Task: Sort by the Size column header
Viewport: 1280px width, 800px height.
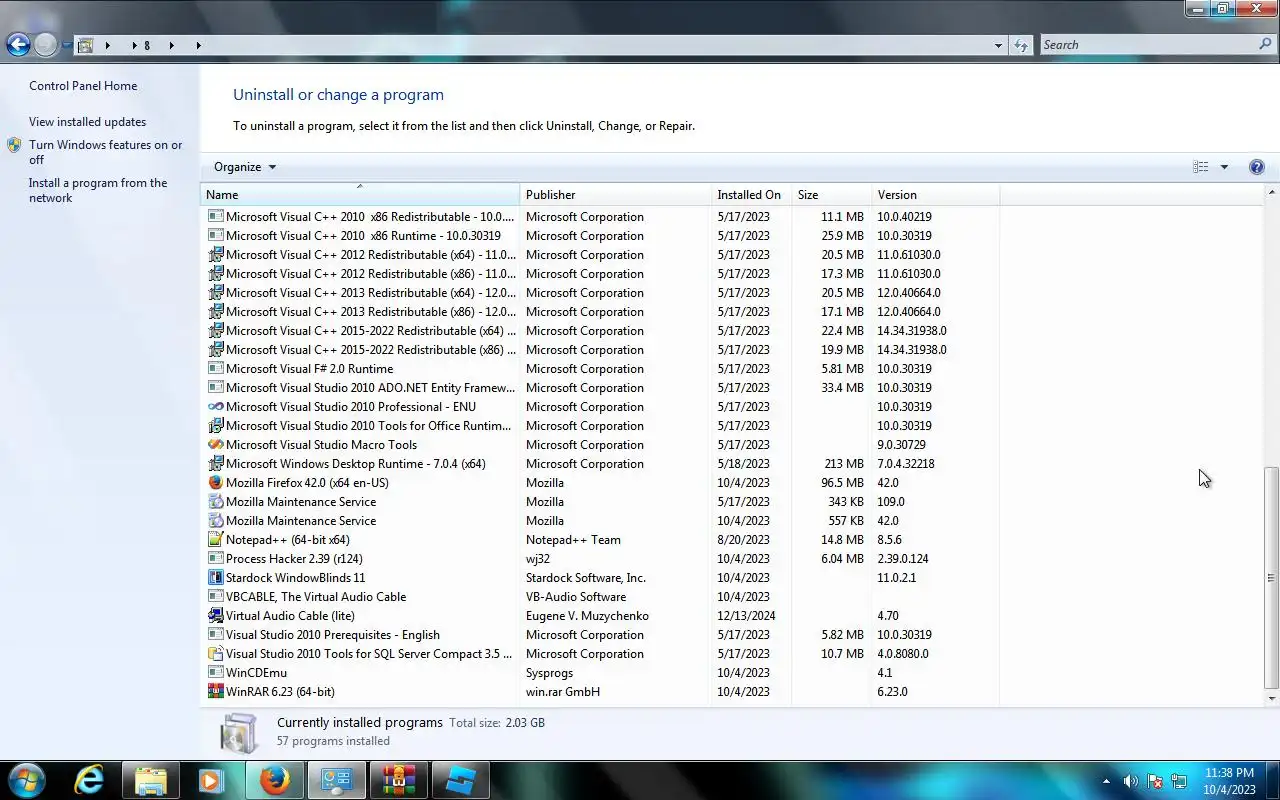Action: 830,195
